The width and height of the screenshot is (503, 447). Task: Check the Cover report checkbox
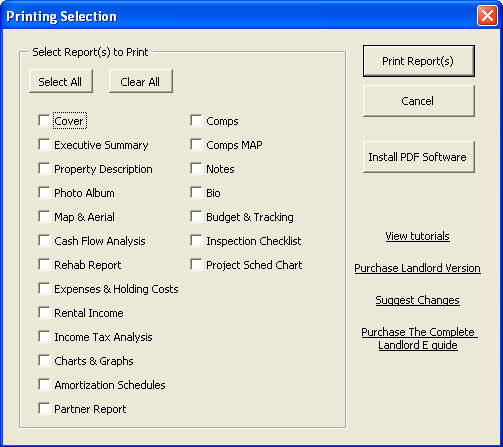pos(44,121)
